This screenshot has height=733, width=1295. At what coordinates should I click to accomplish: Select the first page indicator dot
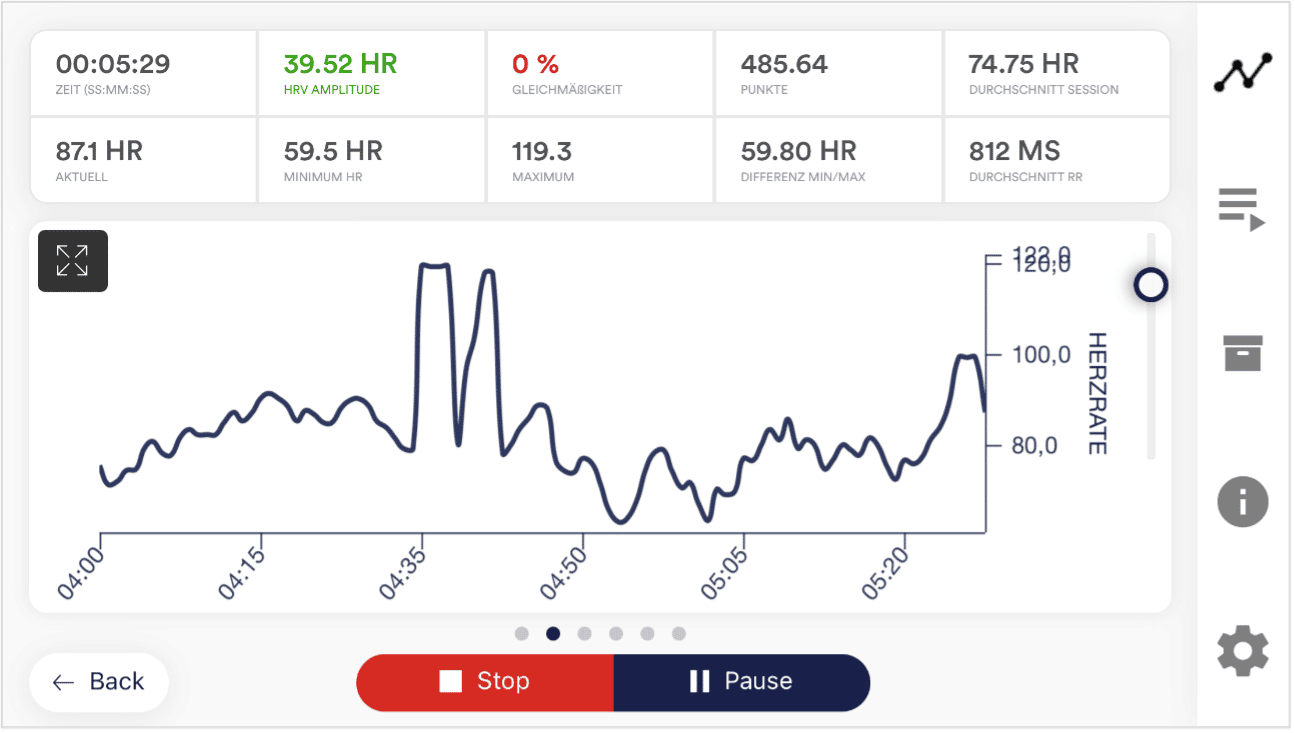coord(521,633)
